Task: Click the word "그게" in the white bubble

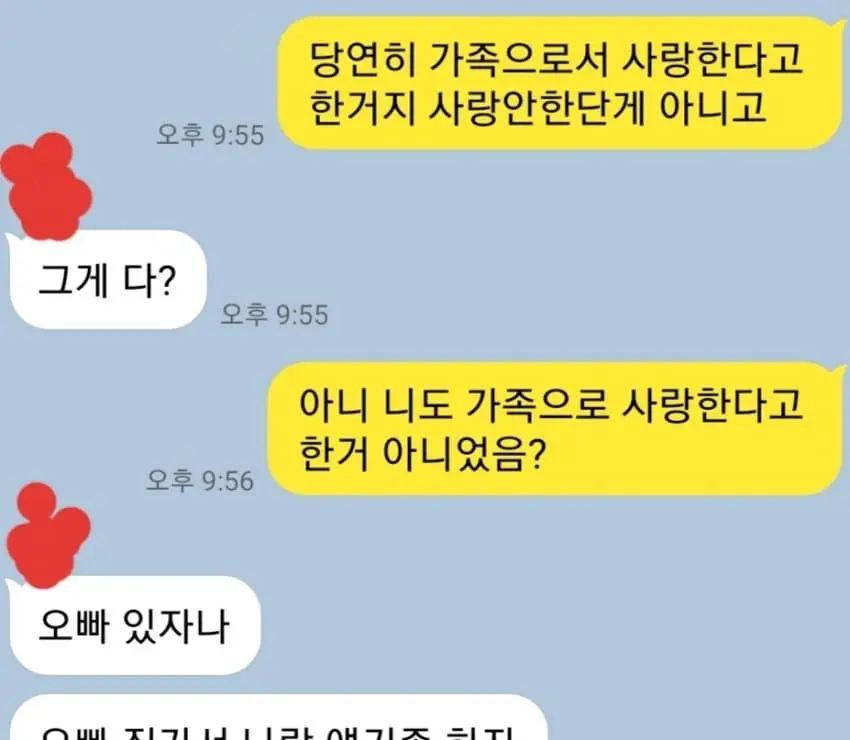Action: [73, 280]
